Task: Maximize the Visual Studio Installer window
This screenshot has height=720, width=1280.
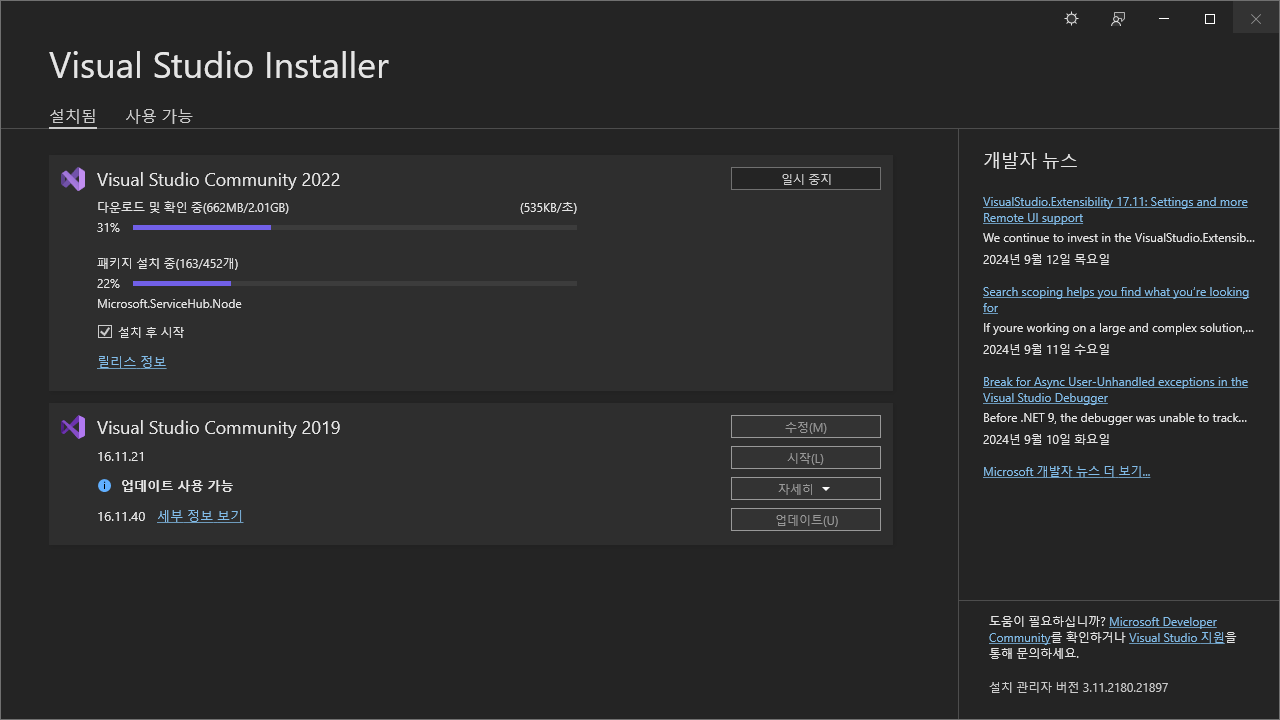Action: click(1210, 19)
